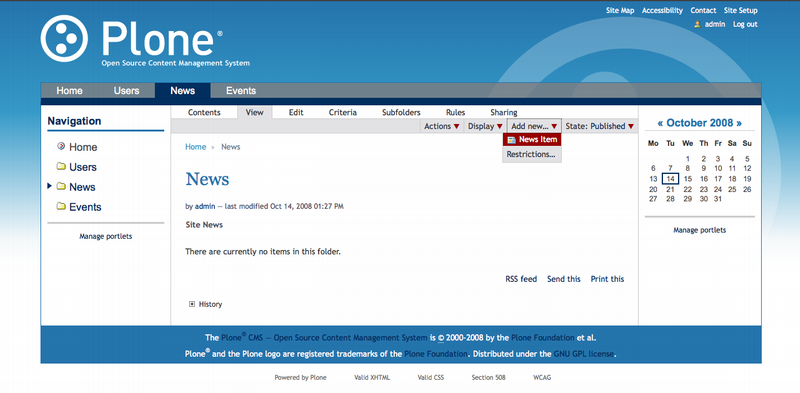Image resolution: width=800 pixels, height=393 pixels.
Task: Open the RSS feed link
Action: [x=521, y=279]
